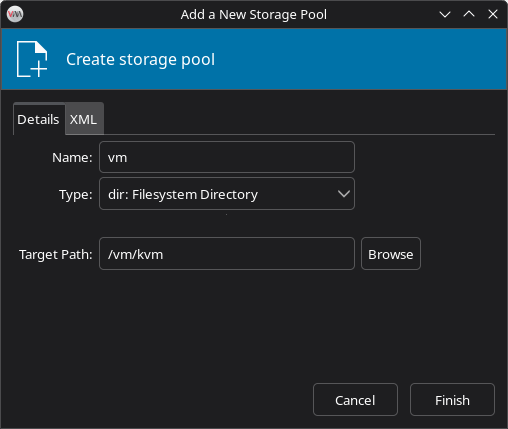Click the Name: label
508x429 pixels.
[72, 157]
